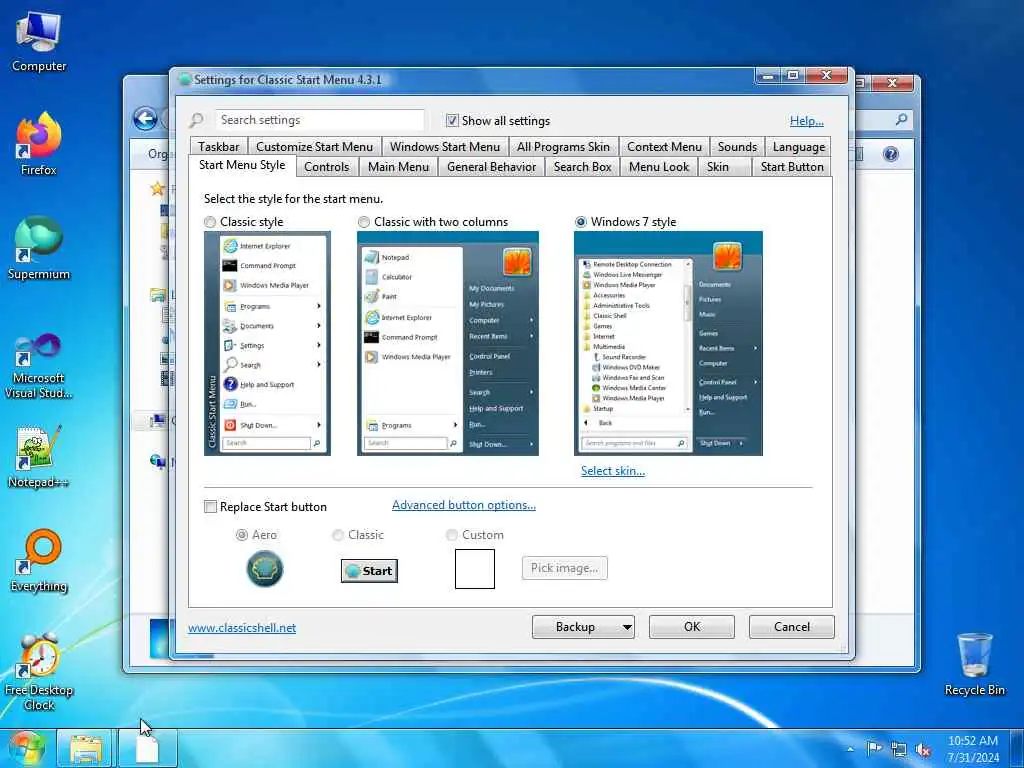The height and width of the screenshot is (768, 1024).
Task: Open Microsoft Visual Studio shortcut
Action: coord(39,366)
